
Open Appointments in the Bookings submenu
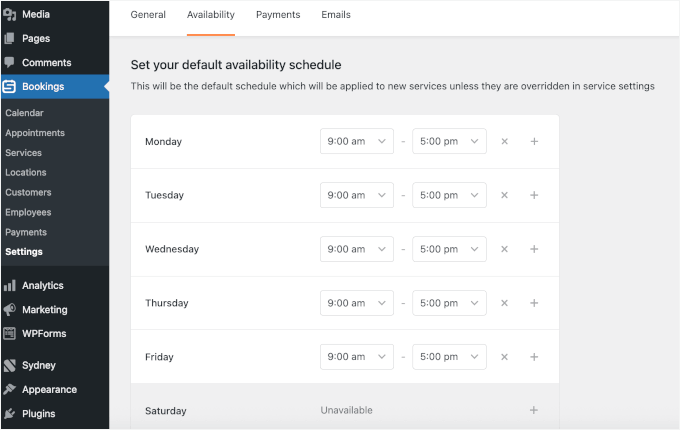click(x=35, y=133)
